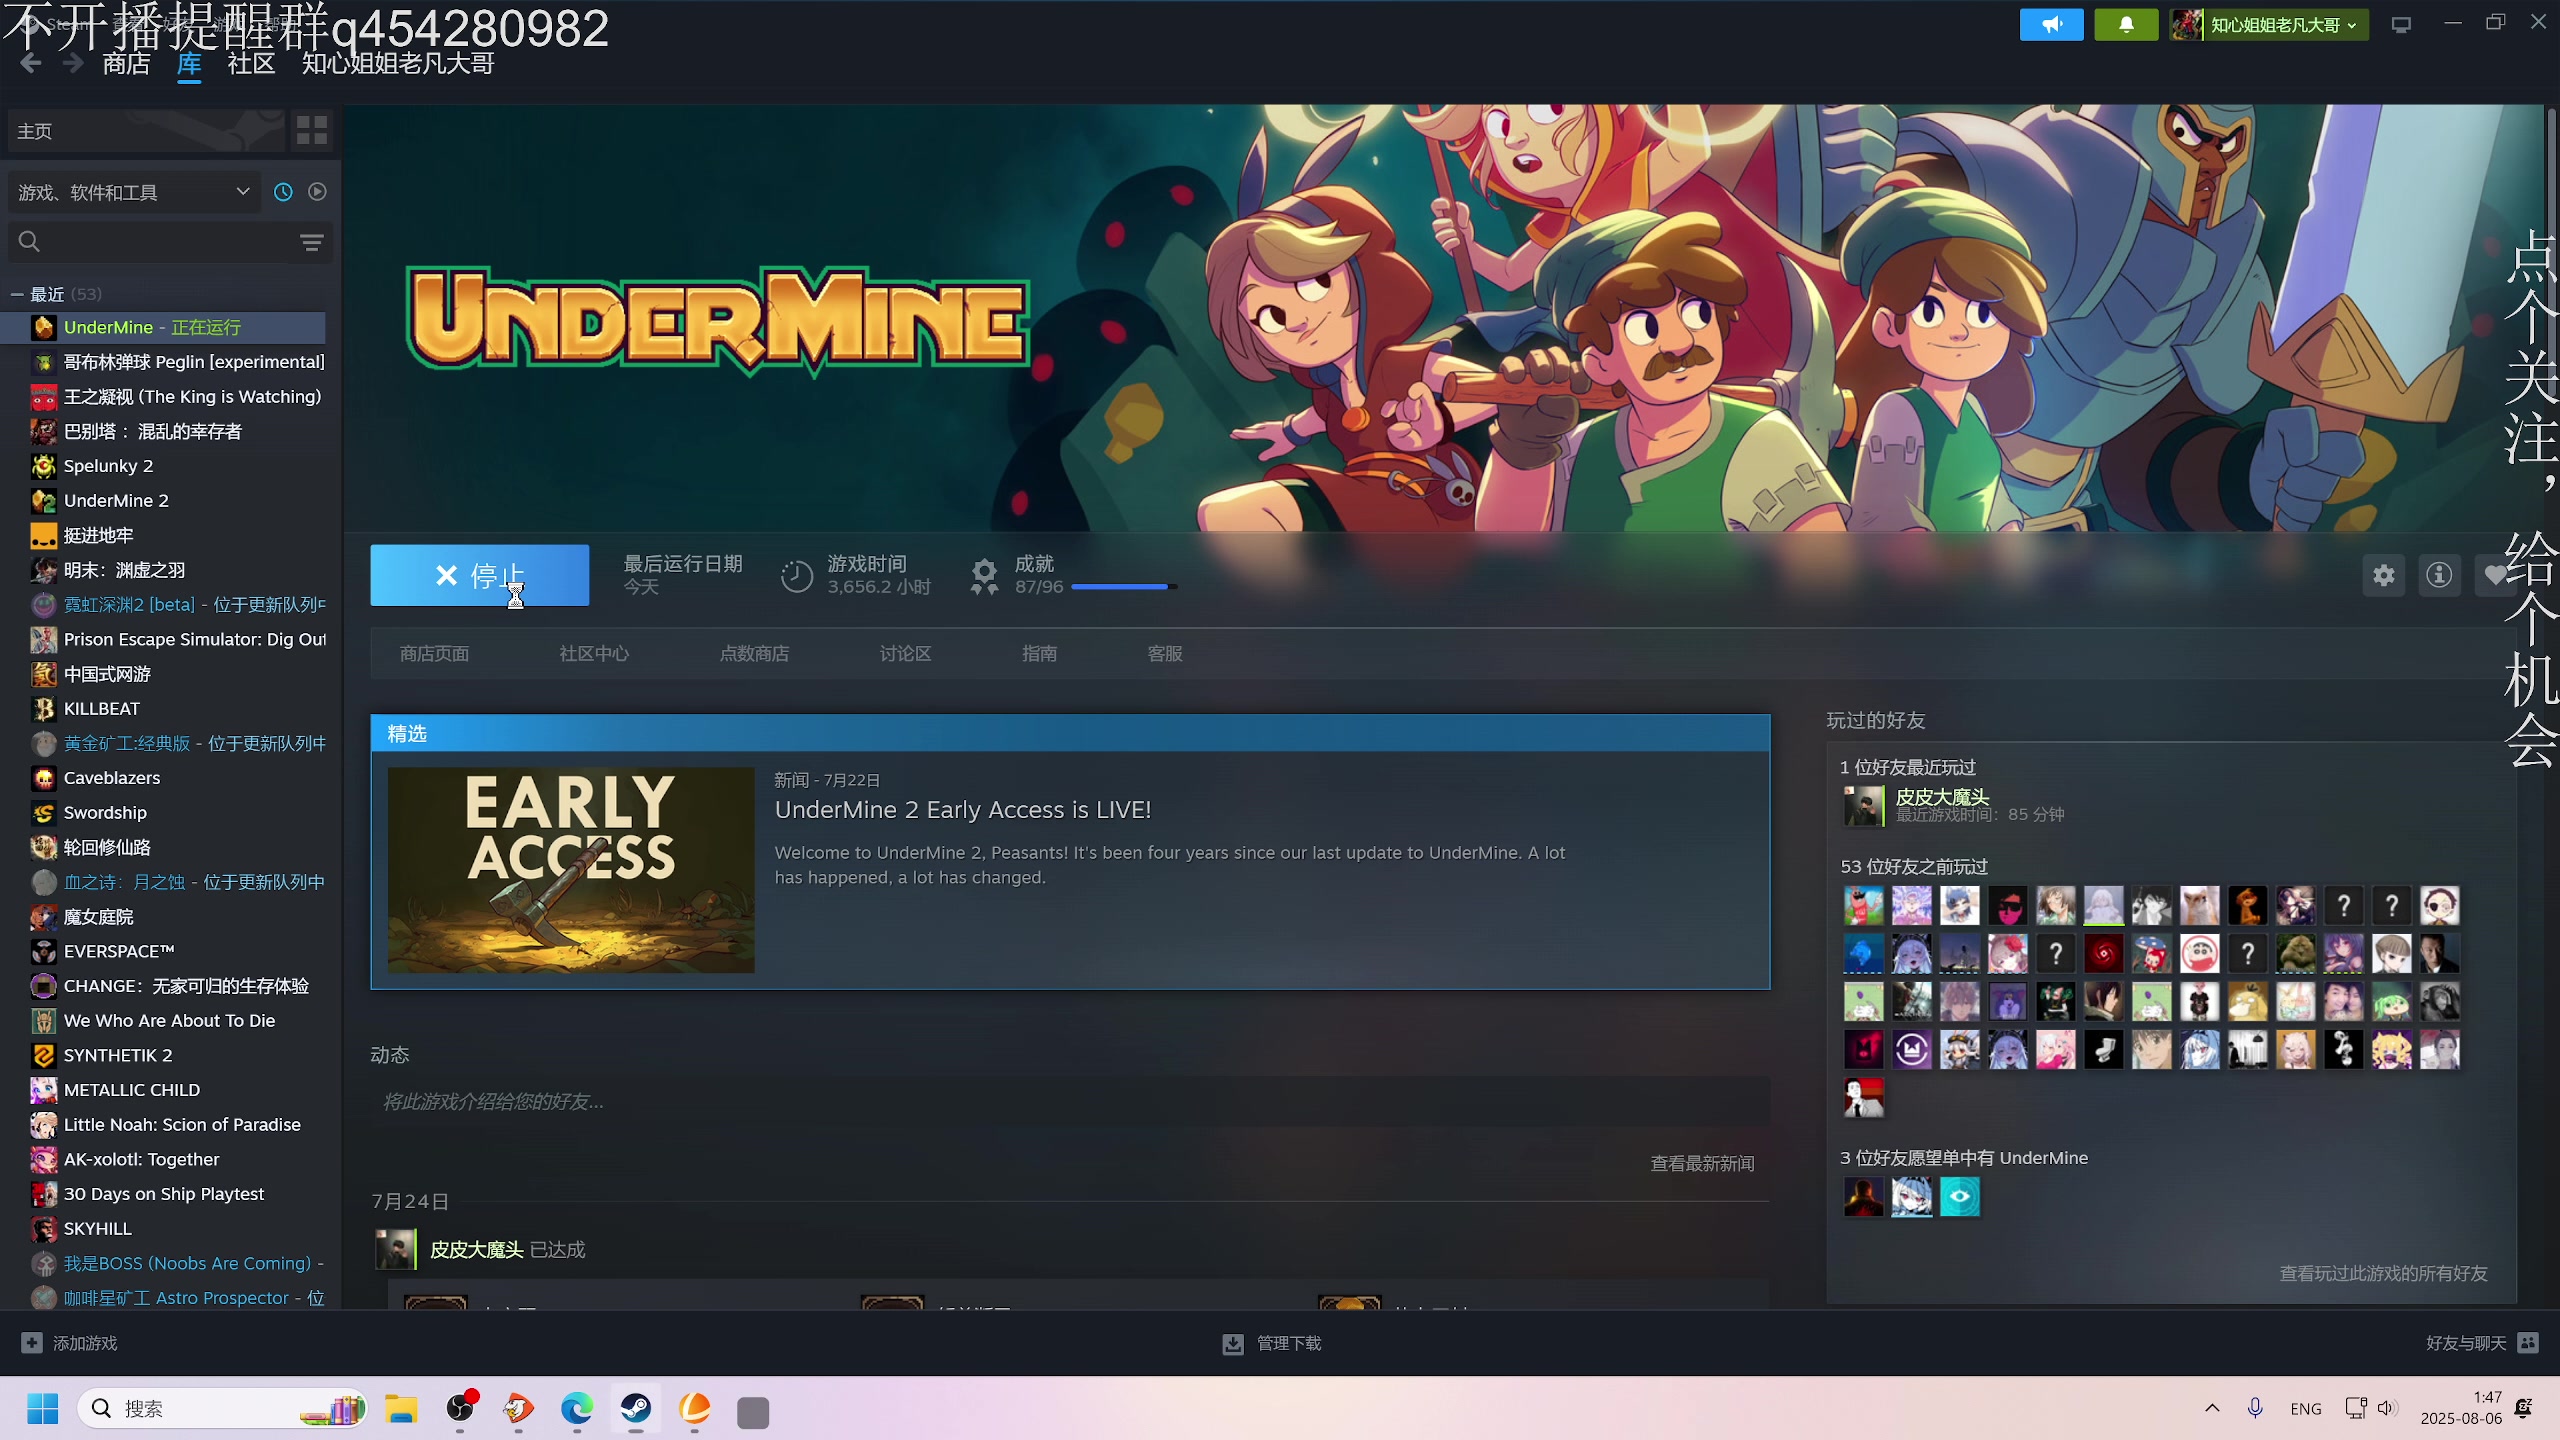Open the account dropdown 知心姐姐老凡大哥
The width and height of the screenshot is (2560, 1440).
2268,25
